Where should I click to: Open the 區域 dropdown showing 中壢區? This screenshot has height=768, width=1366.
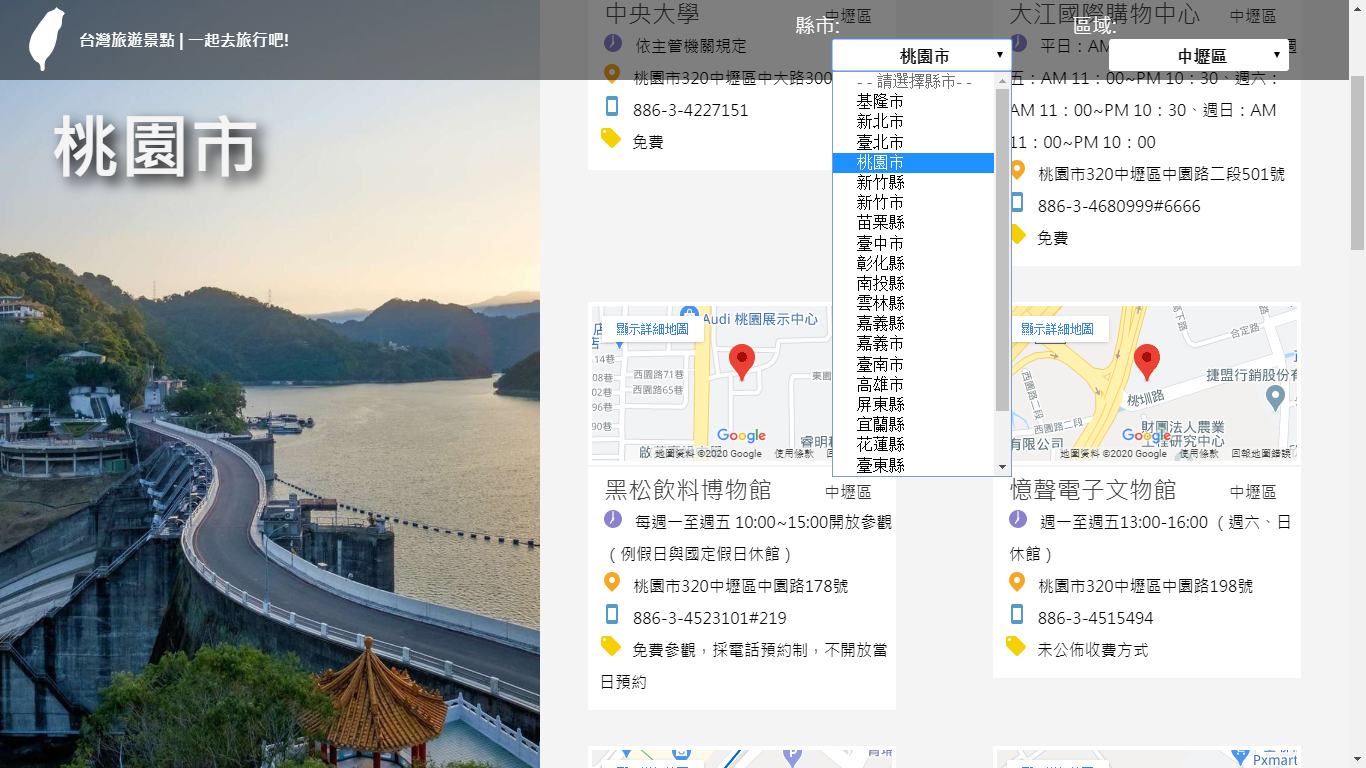pyautogui.click(x=1198, y=56)
